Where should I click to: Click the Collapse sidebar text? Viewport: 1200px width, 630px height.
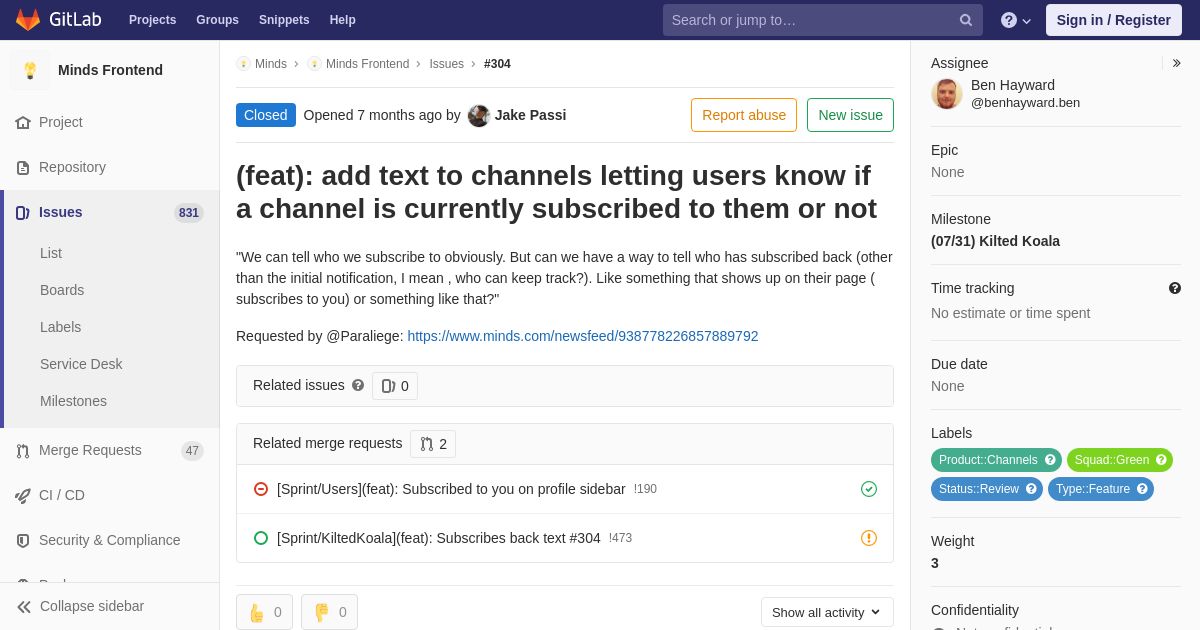(x=92, y=606)
